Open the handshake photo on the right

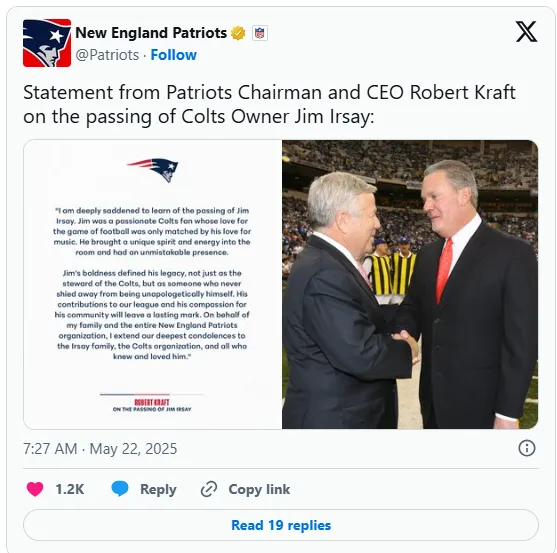[x=410, y=284]
